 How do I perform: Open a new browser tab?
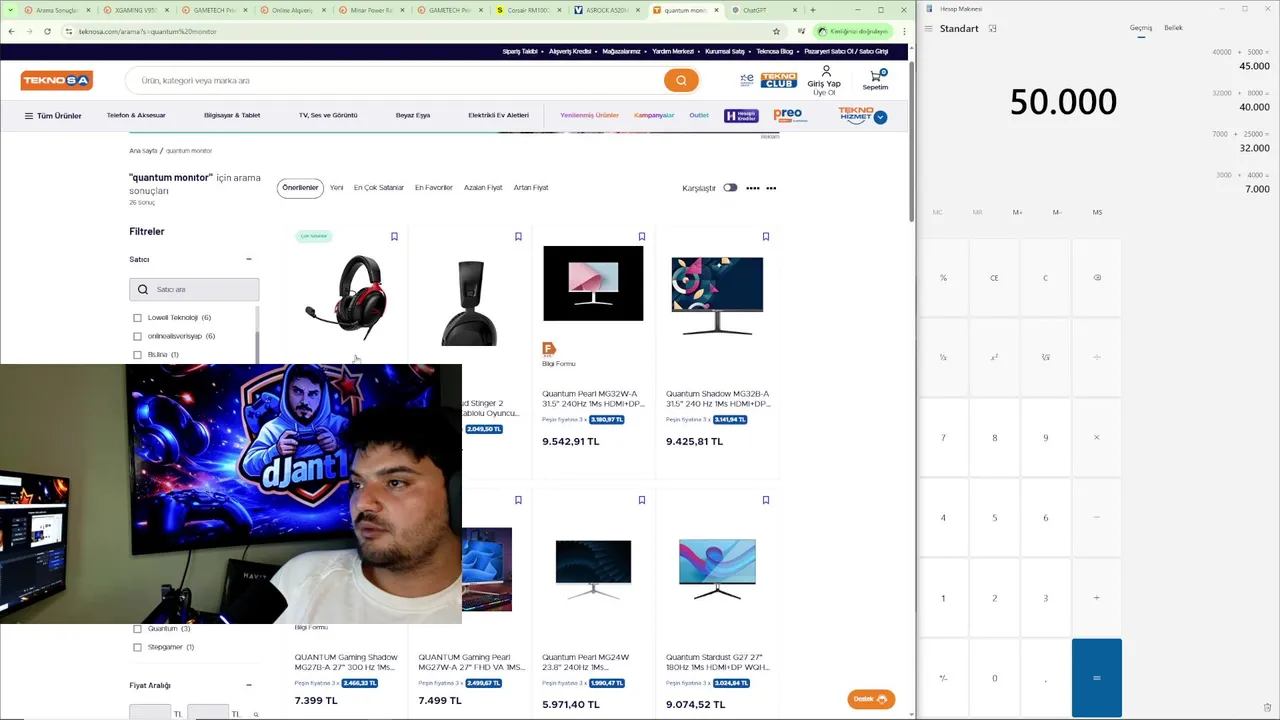click(812, 10)
